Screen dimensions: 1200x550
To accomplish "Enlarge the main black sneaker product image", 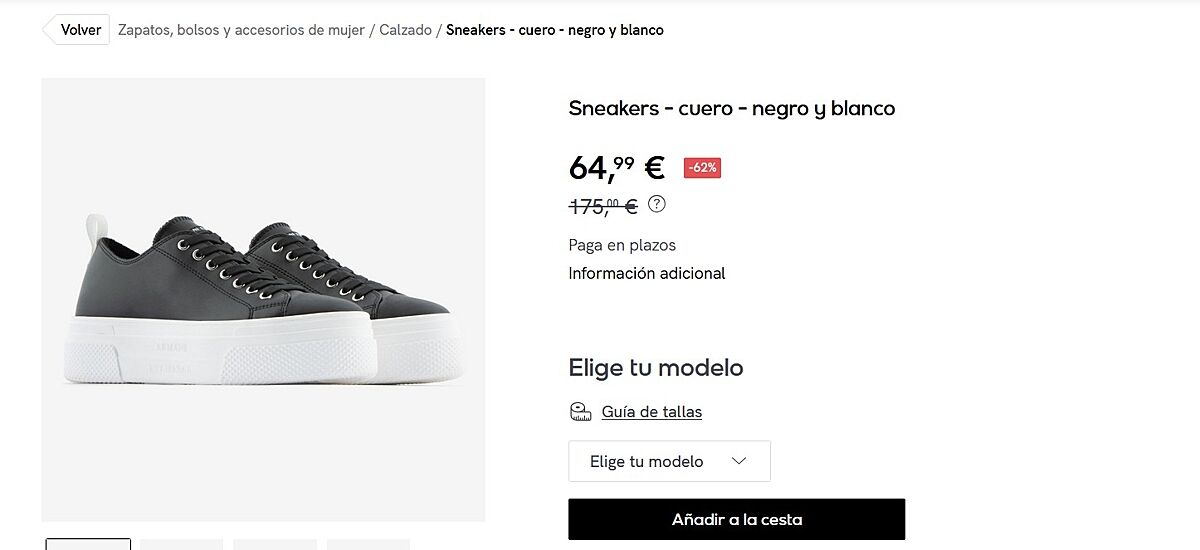I will click(263, 299).
